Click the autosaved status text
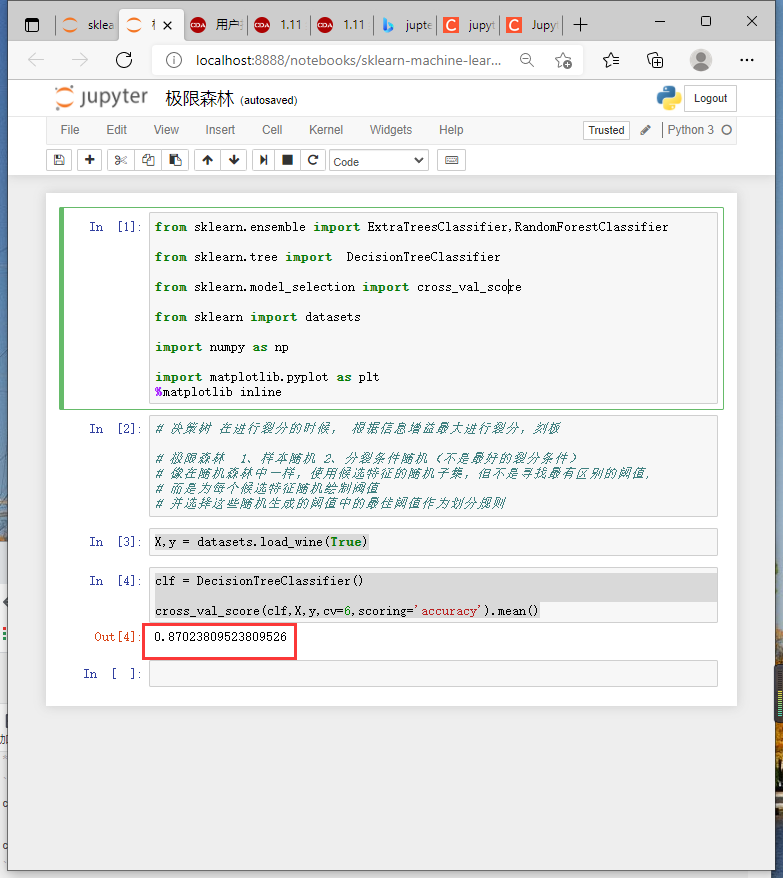The image size is (783, 878). tap(269, 100)
